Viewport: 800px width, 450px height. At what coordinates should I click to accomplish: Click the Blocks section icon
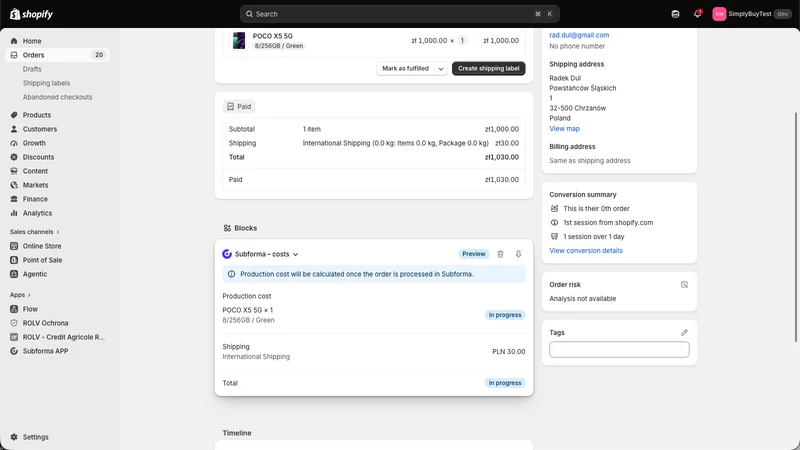[227, 228]
